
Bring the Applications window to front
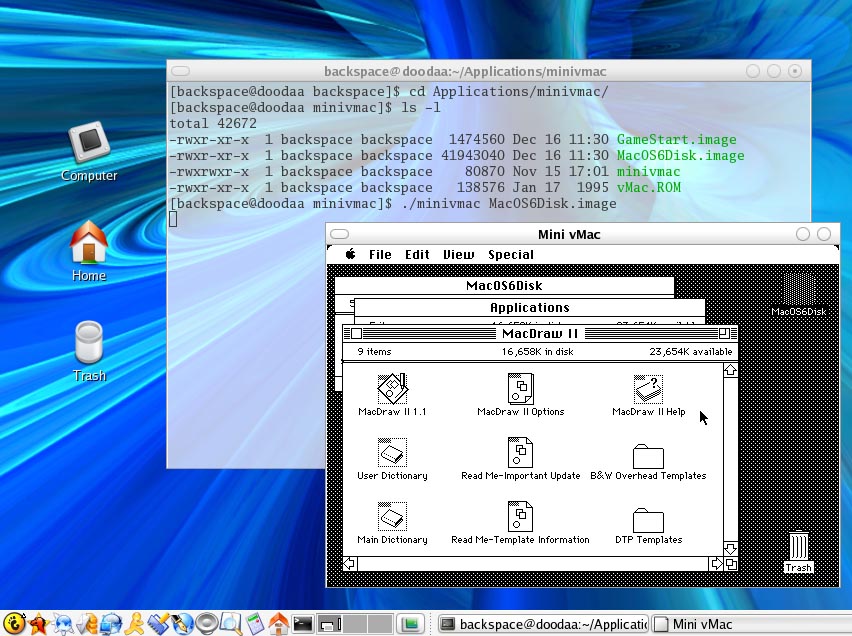coord(530,307)
